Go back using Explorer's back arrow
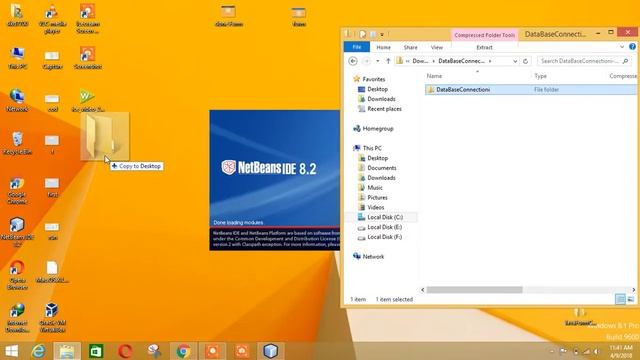This screenshot has width=640, height=360. (353, 61)
